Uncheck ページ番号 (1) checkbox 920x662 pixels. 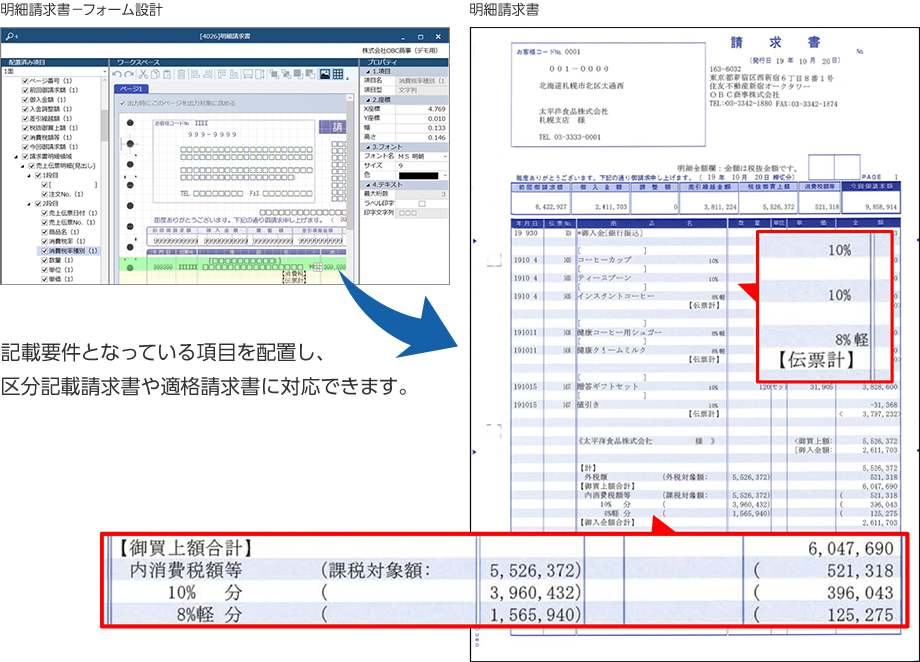[25, 80]
